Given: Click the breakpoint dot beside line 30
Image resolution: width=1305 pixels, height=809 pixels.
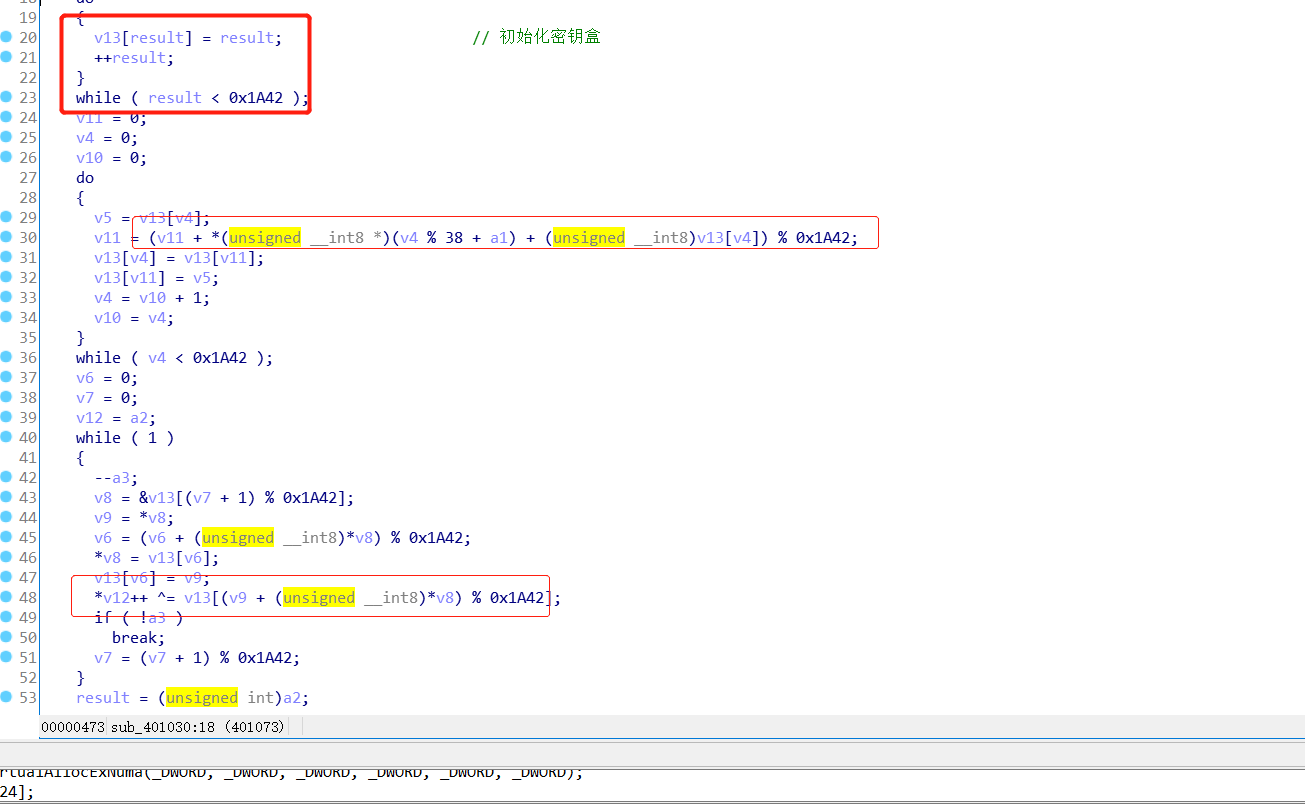Looking at the screenshot, I should tap(6, 237).
